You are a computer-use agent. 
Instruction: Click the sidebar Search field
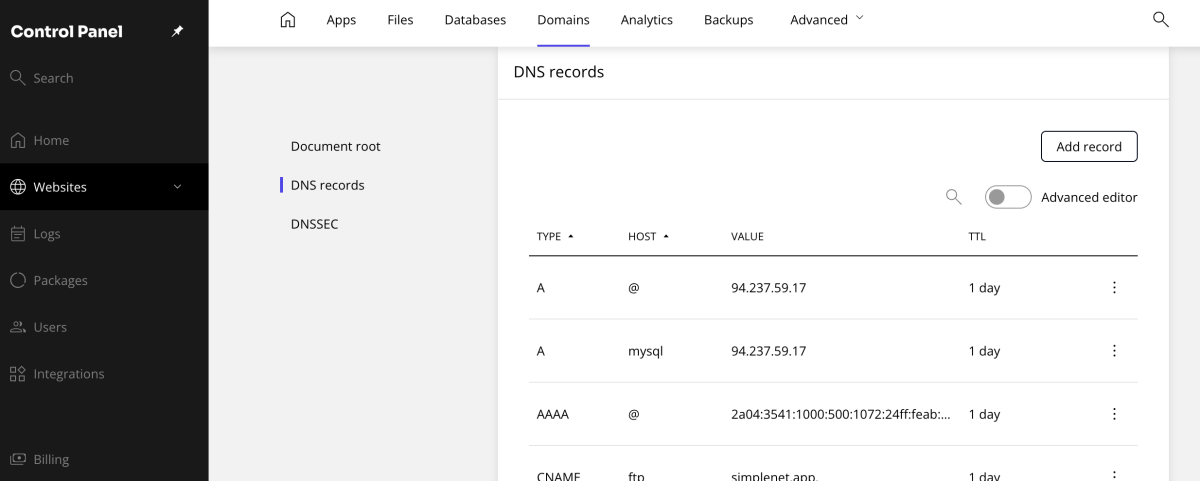point(53,78)
